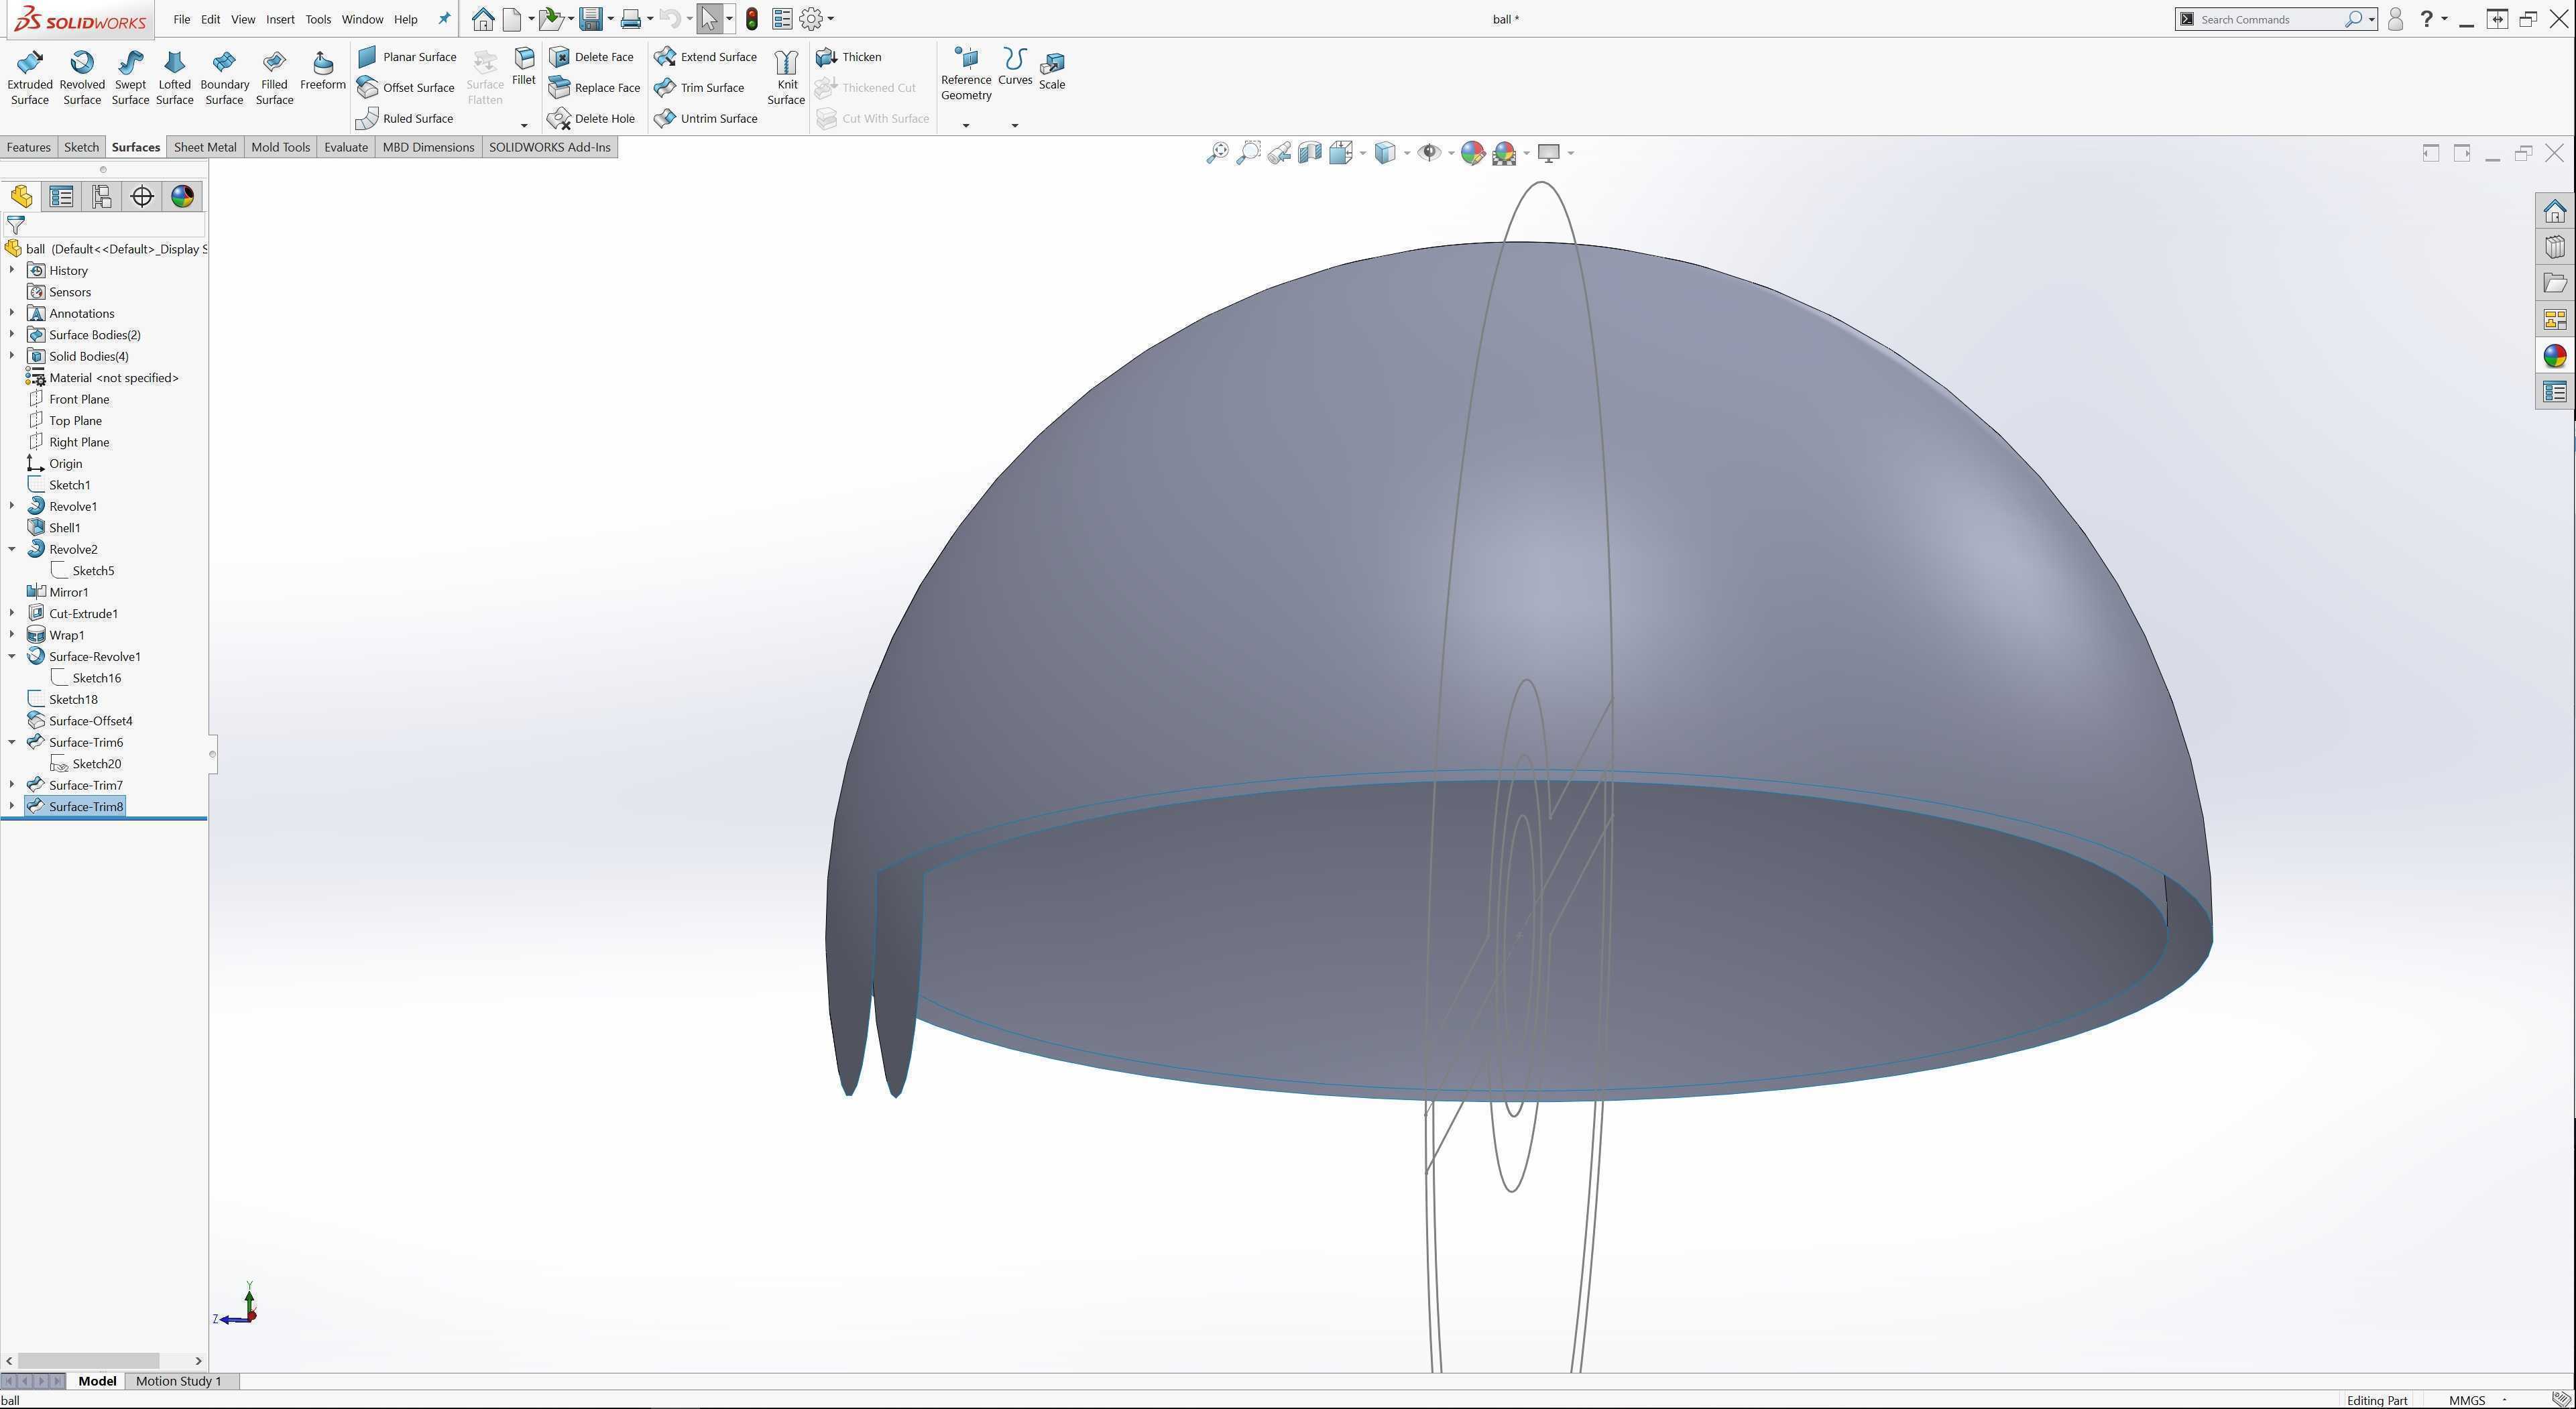Switch to the Features tab
Image resolution: width=2576 pixels, height=1409 pixels.
pyautogui.click(x=28, y=148)
